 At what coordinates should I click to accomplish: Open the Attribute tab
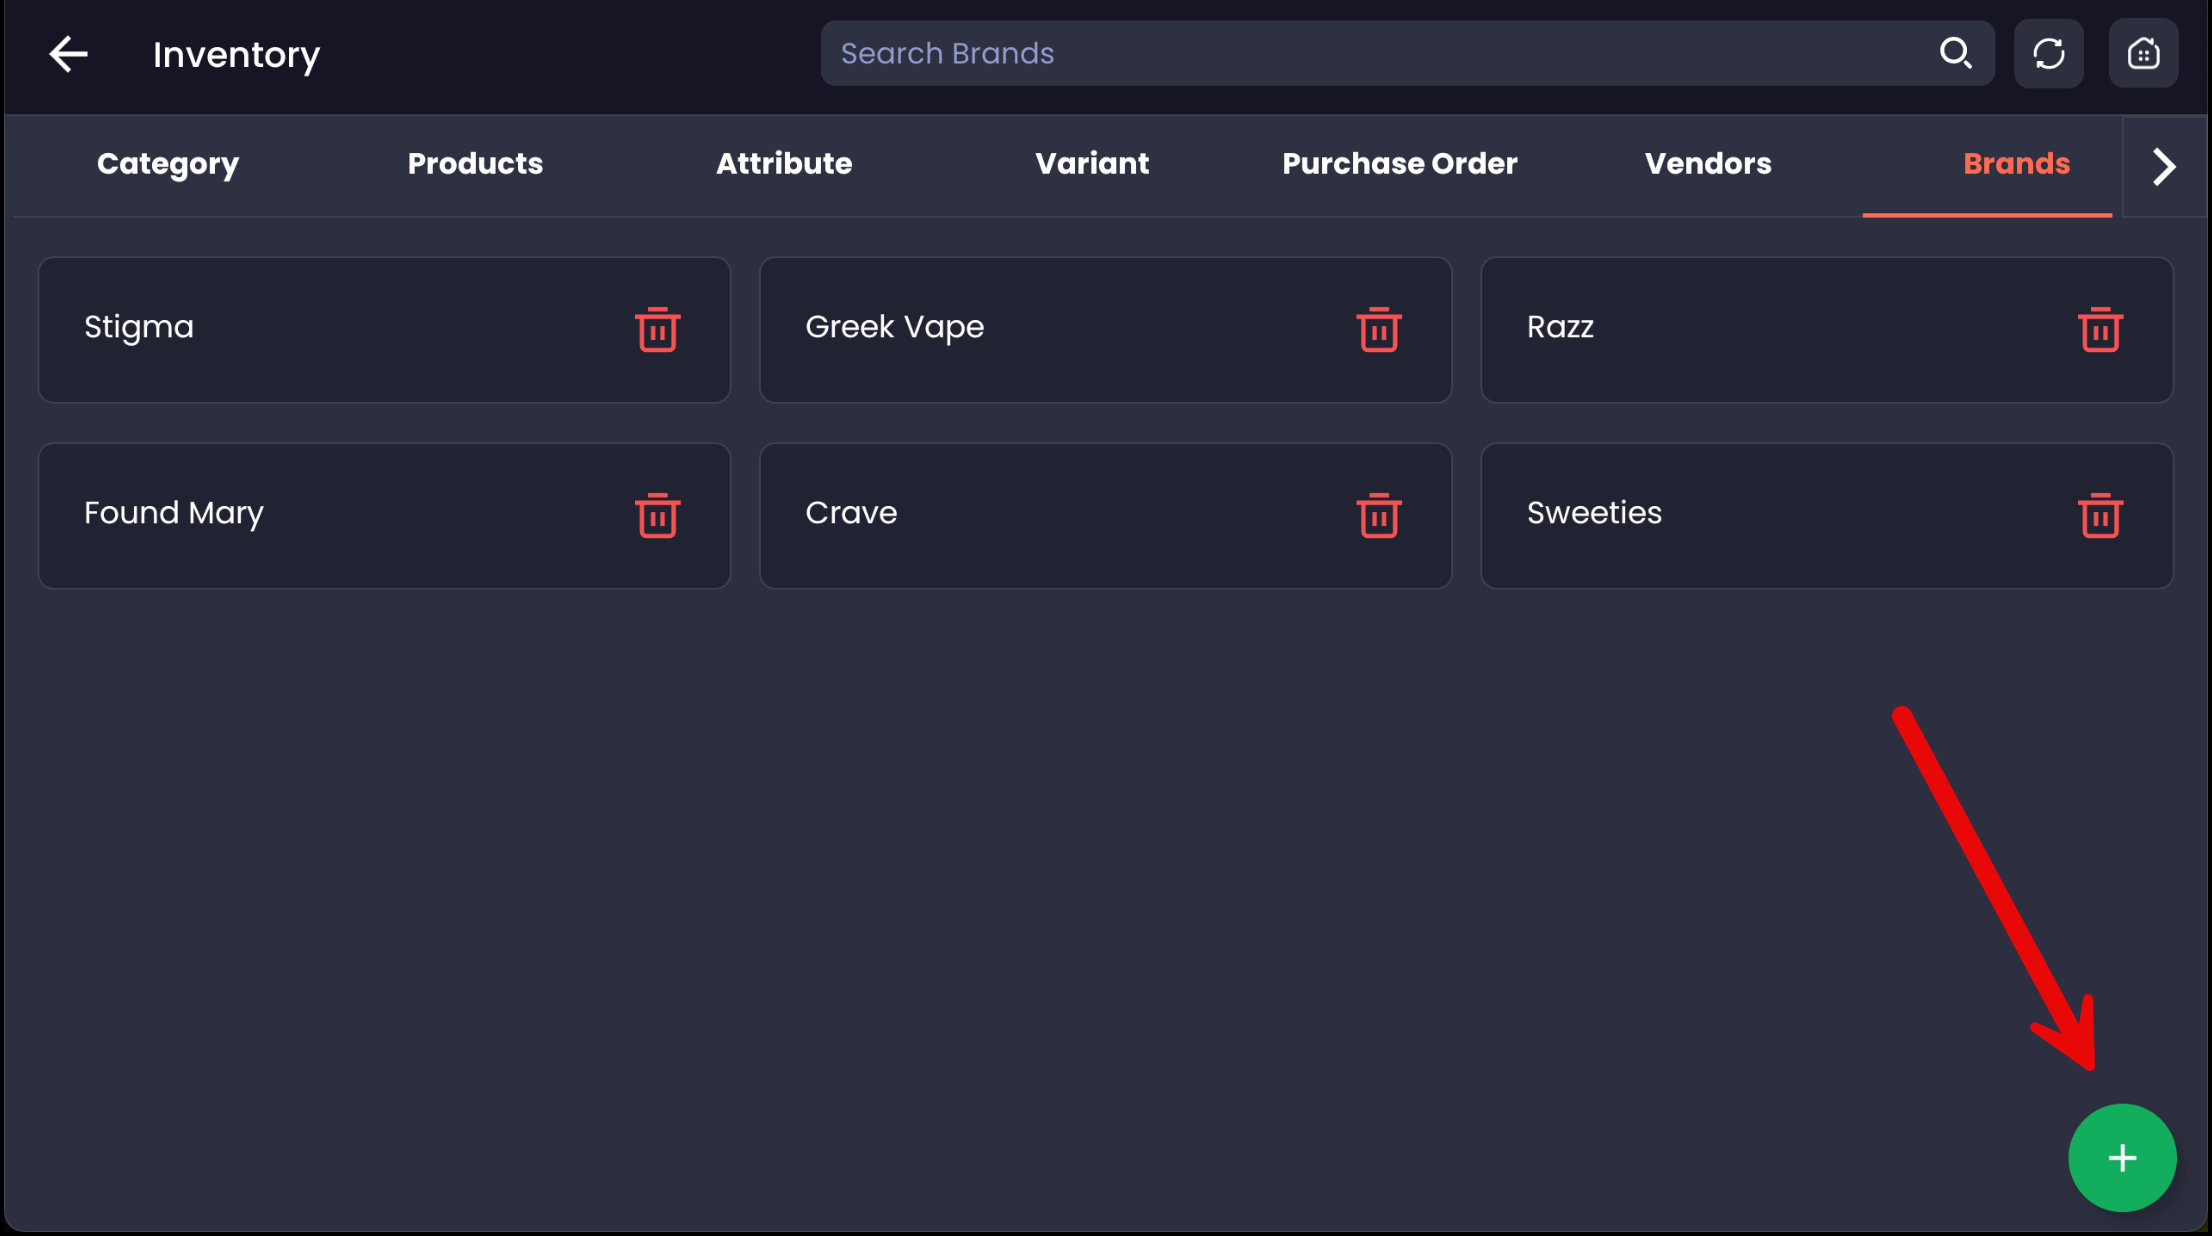point(784,164)
